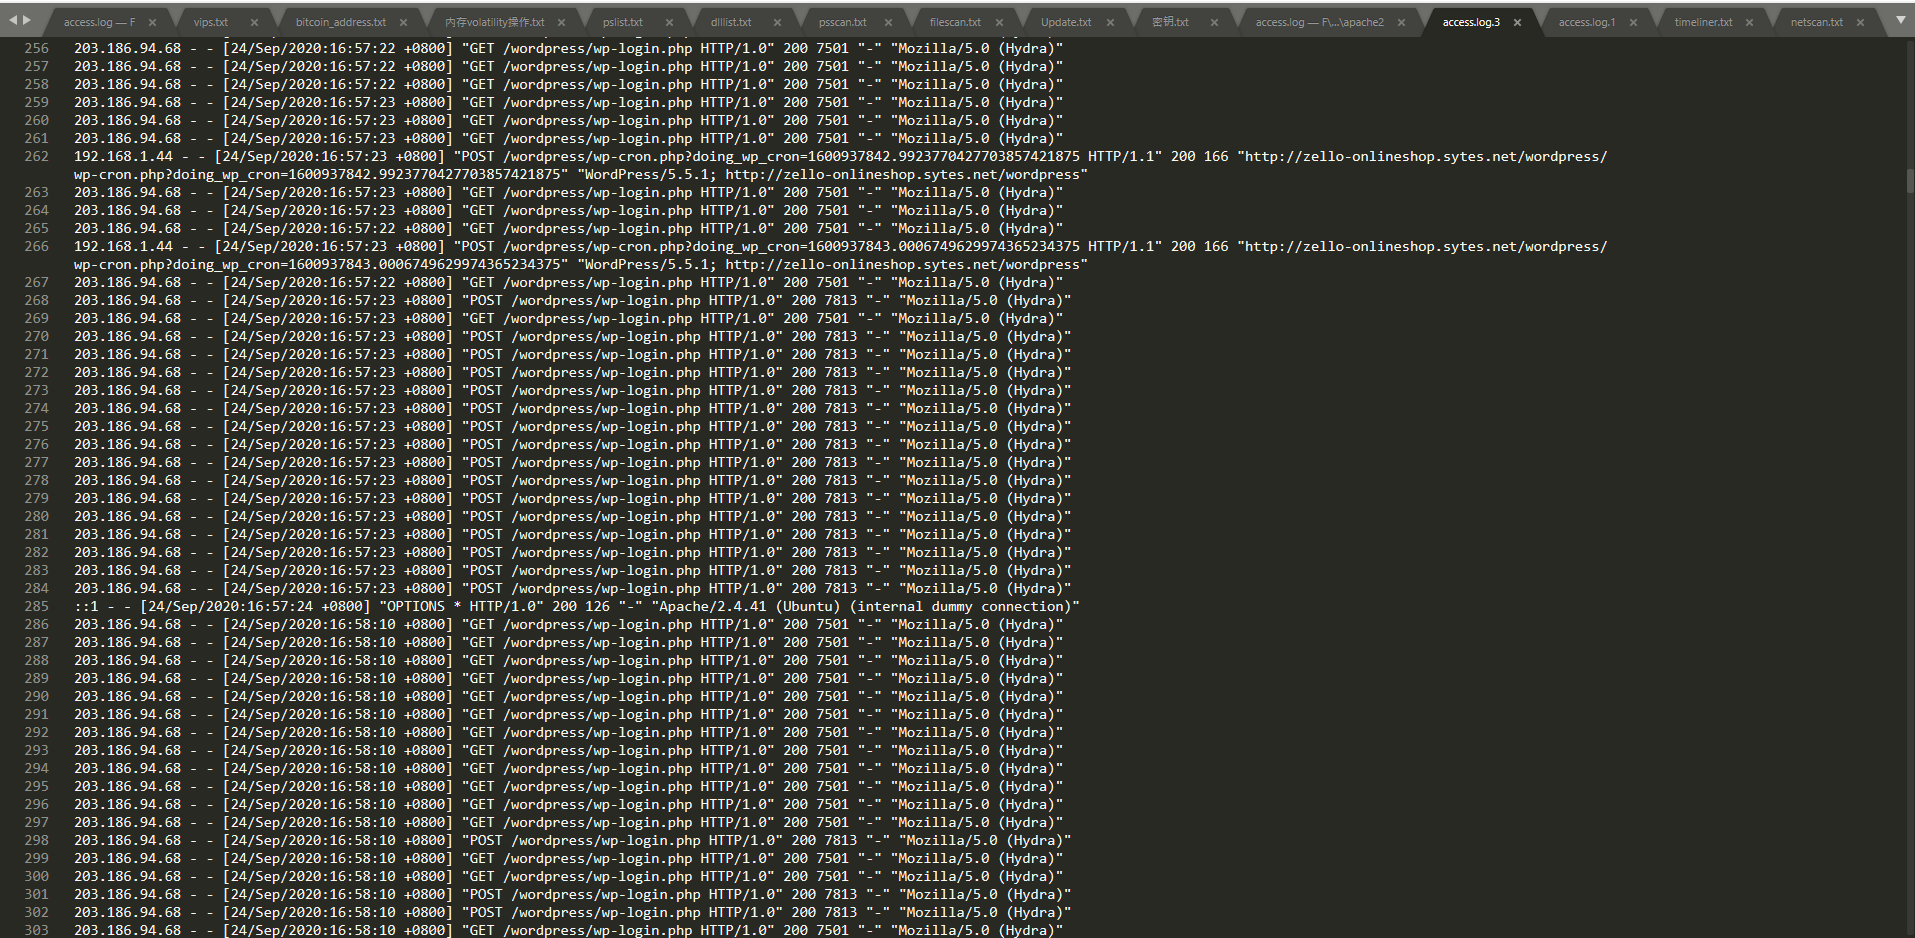The width and height of the screenshot is (1915, 938).
Task: Close the first access.log — F tab
Action: 152,22
